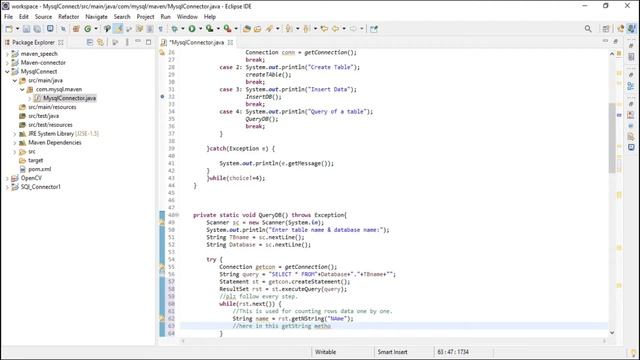Click the editor scroll down arrow
The height and width of the screenshot is (360, 640).
(x=612, y=333)
